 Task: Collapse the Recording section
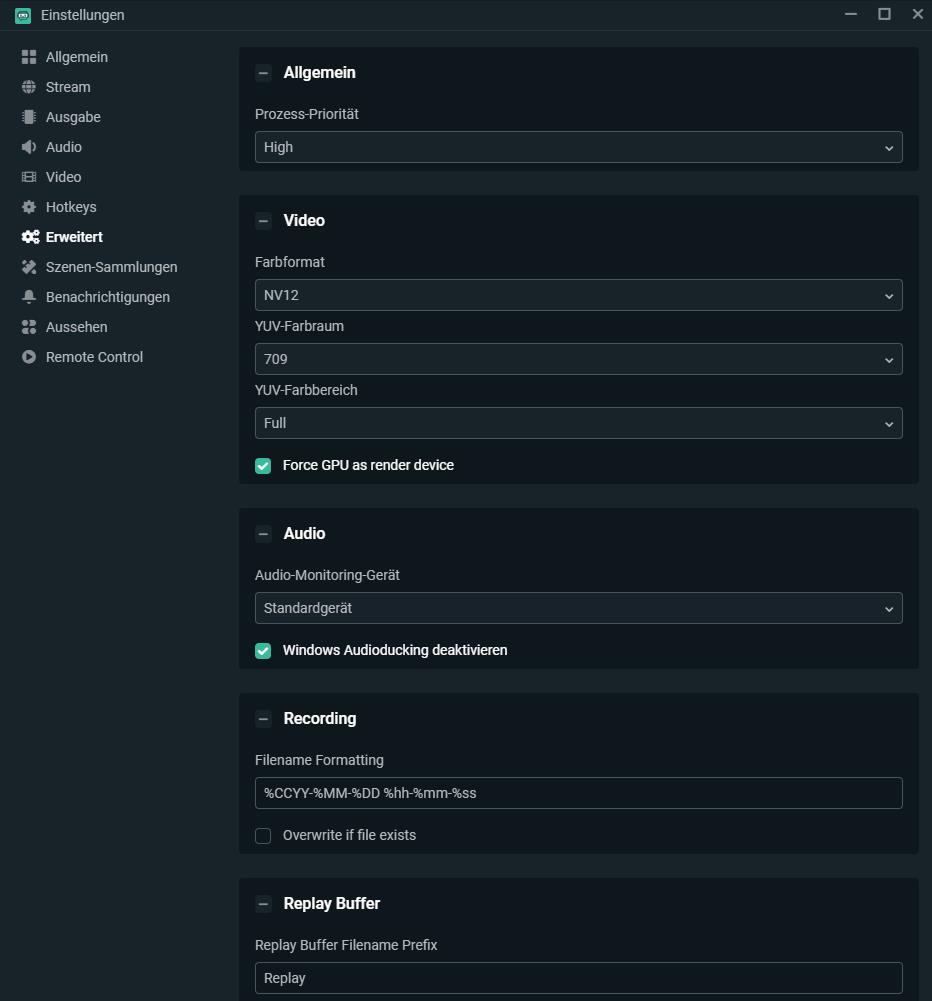263,719
